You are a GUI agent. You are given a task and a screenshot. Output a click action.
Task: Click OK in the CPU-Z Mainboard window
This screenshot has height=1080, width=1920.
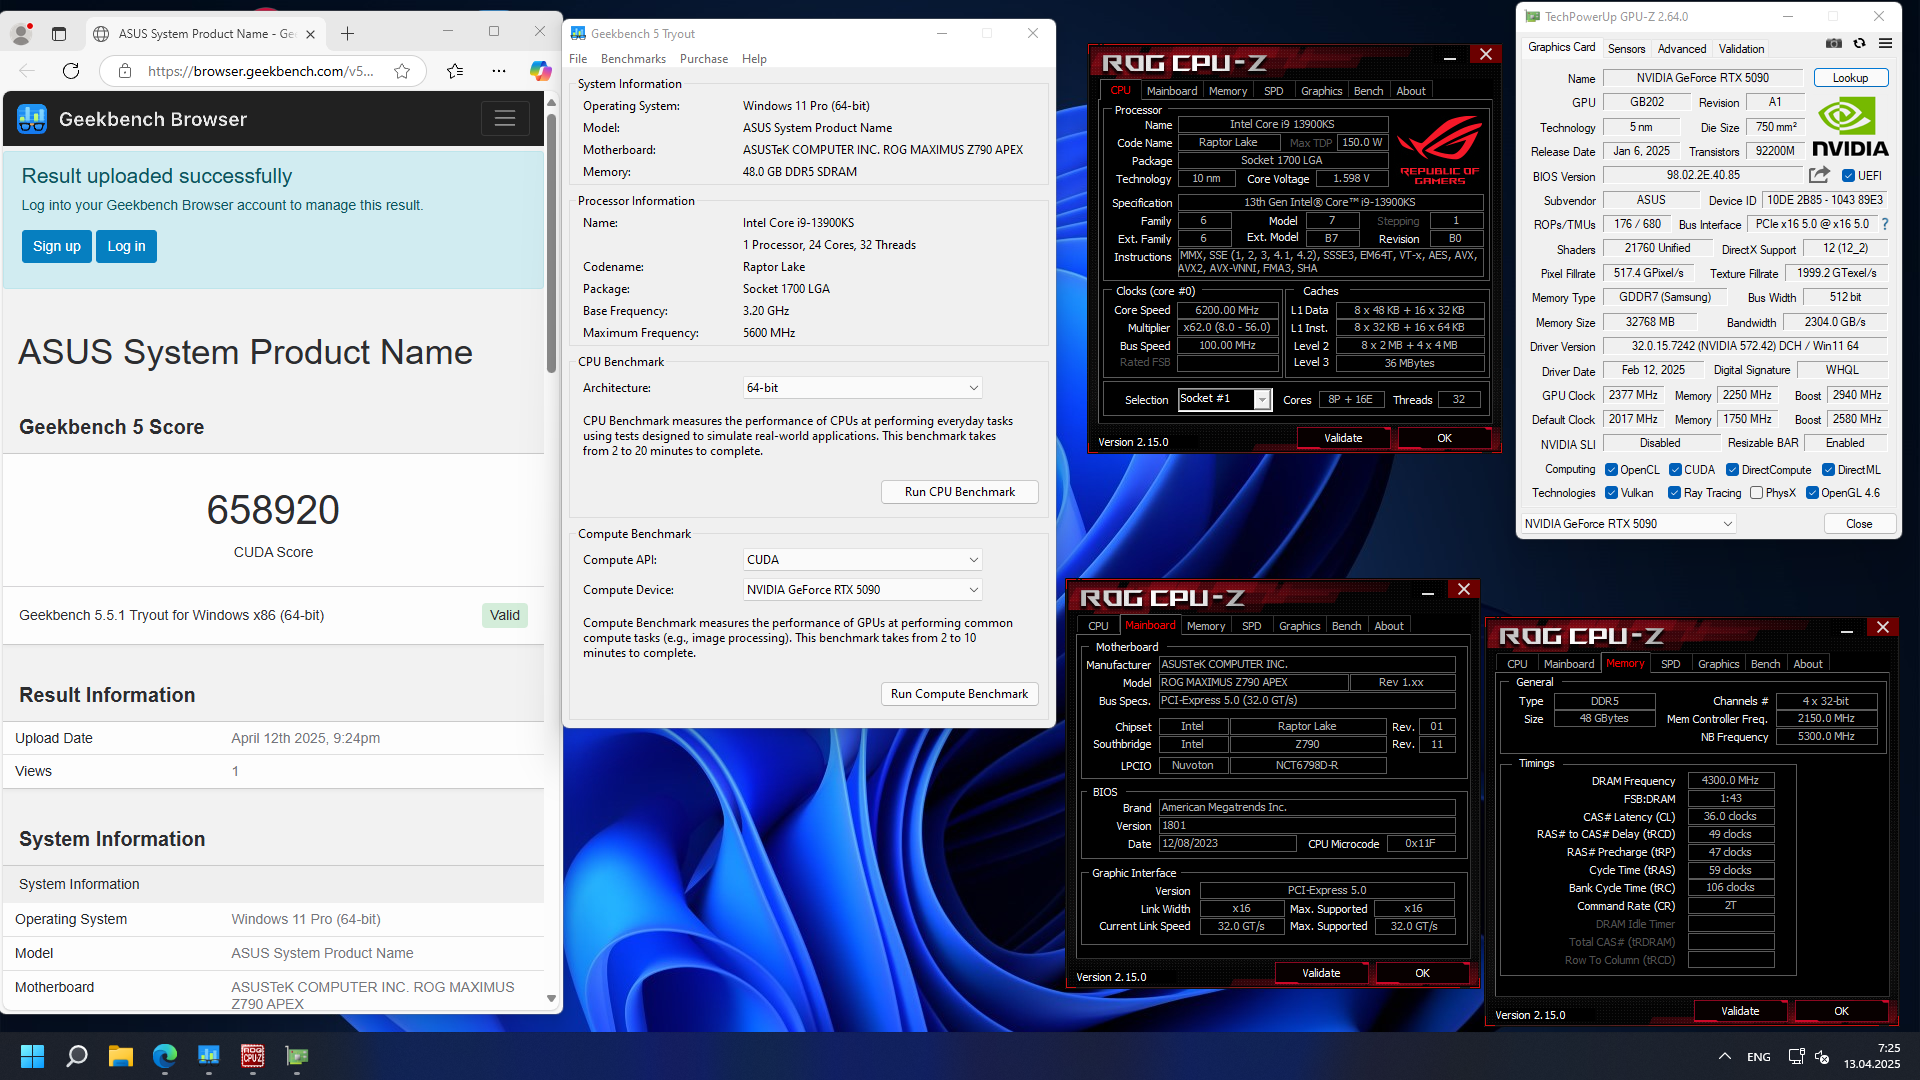(1422, 973)
